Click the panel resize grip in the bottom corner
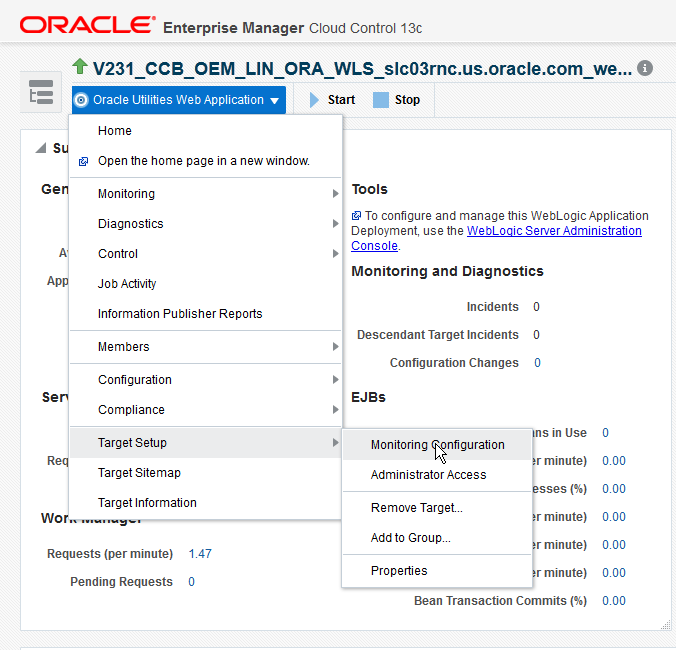Screen dimensions: 676x650 [666, 625]
